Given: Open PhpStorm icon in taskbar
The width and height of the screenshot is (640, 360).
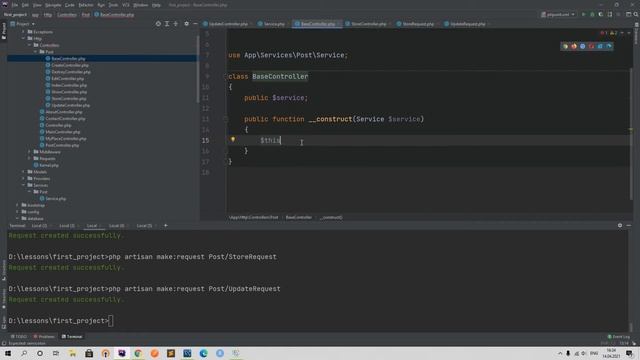Looking at the screenshot, I should coord(122,353).
